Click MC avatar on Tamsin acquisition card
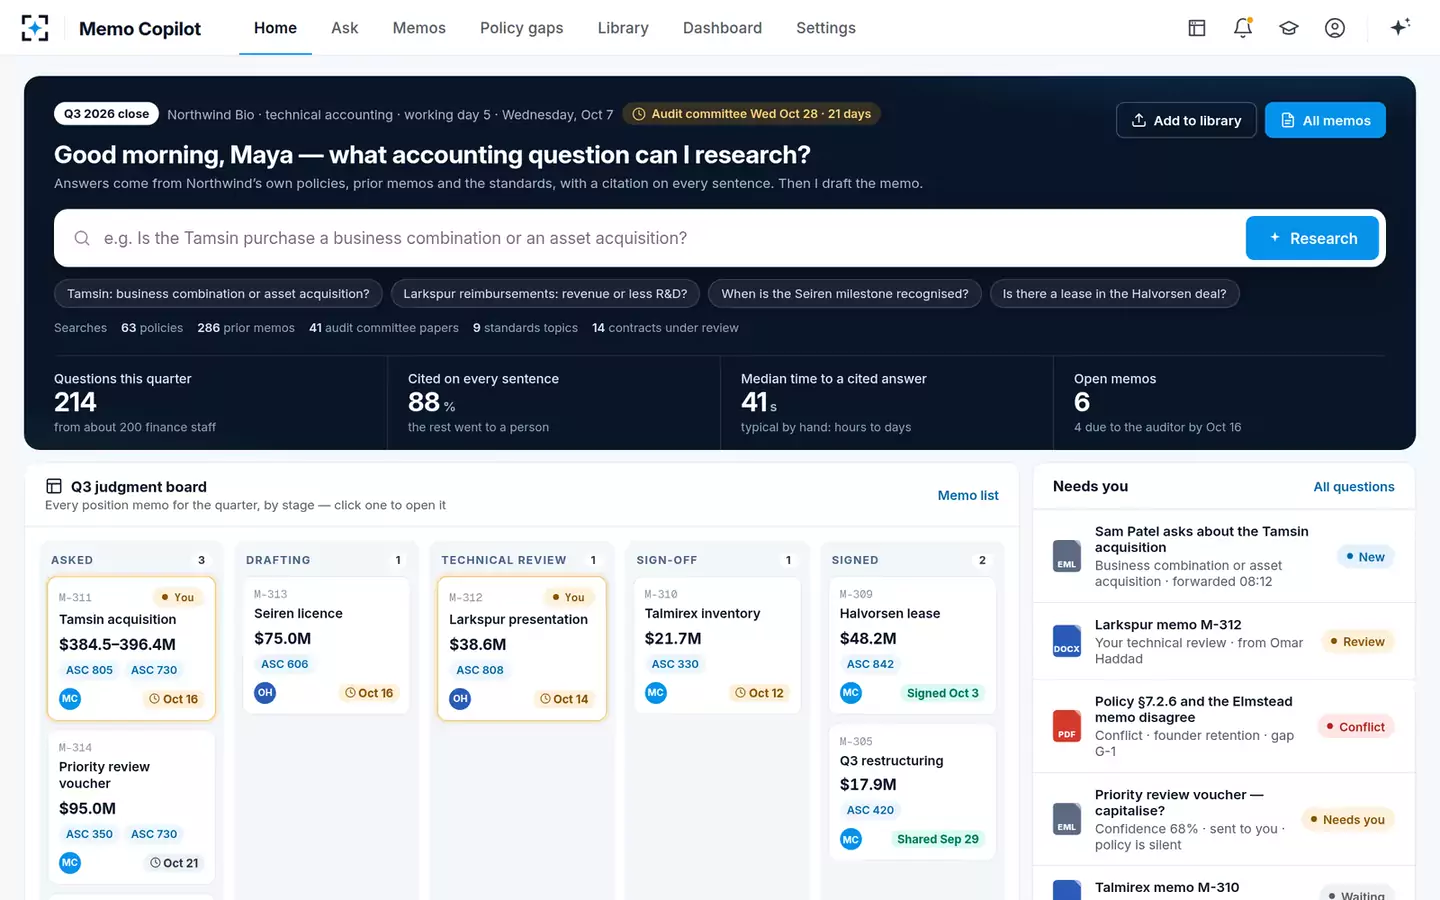1440x900 pixels. point(70,699)
